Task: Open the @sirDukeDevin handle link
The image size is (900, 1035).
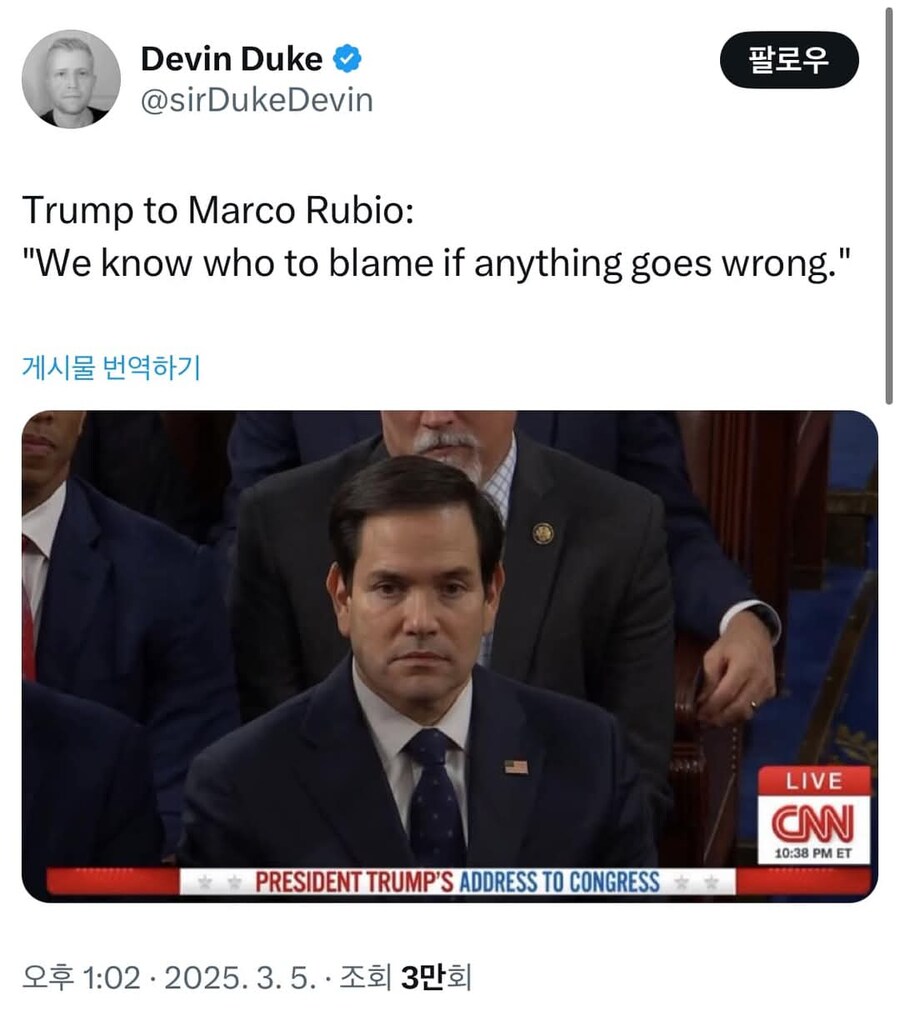Action: (x=257, y=100)
